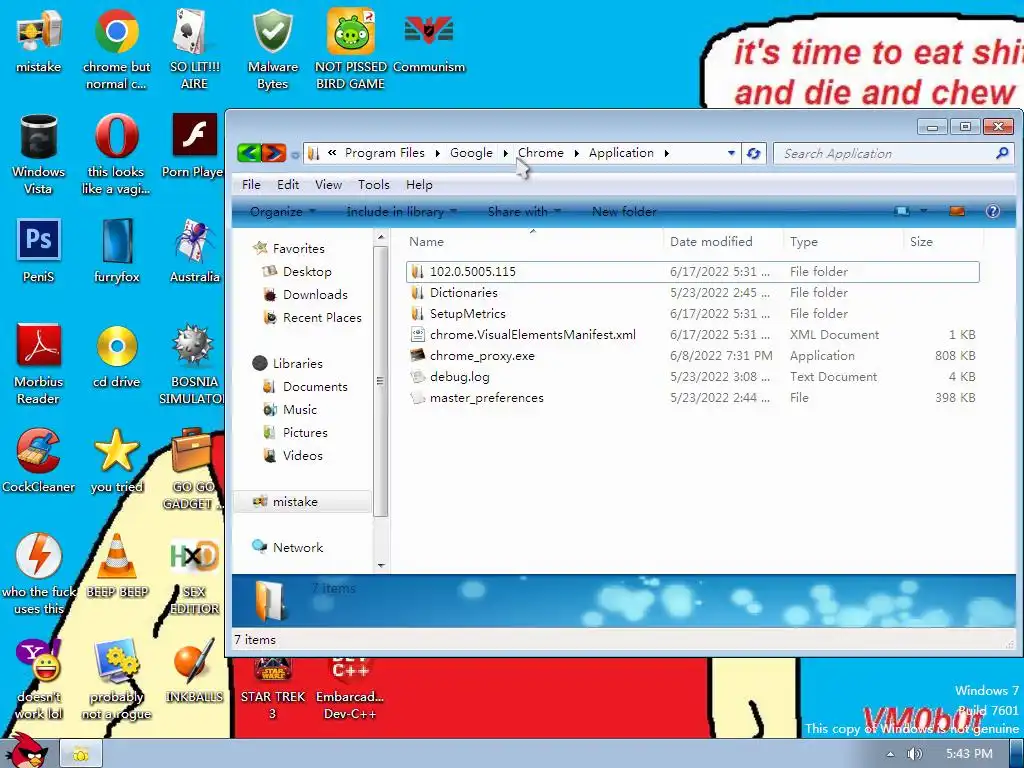The image size is (1024, 768).
Task: Open the cd drive desktop icon
Action: [x=116, y=356]
